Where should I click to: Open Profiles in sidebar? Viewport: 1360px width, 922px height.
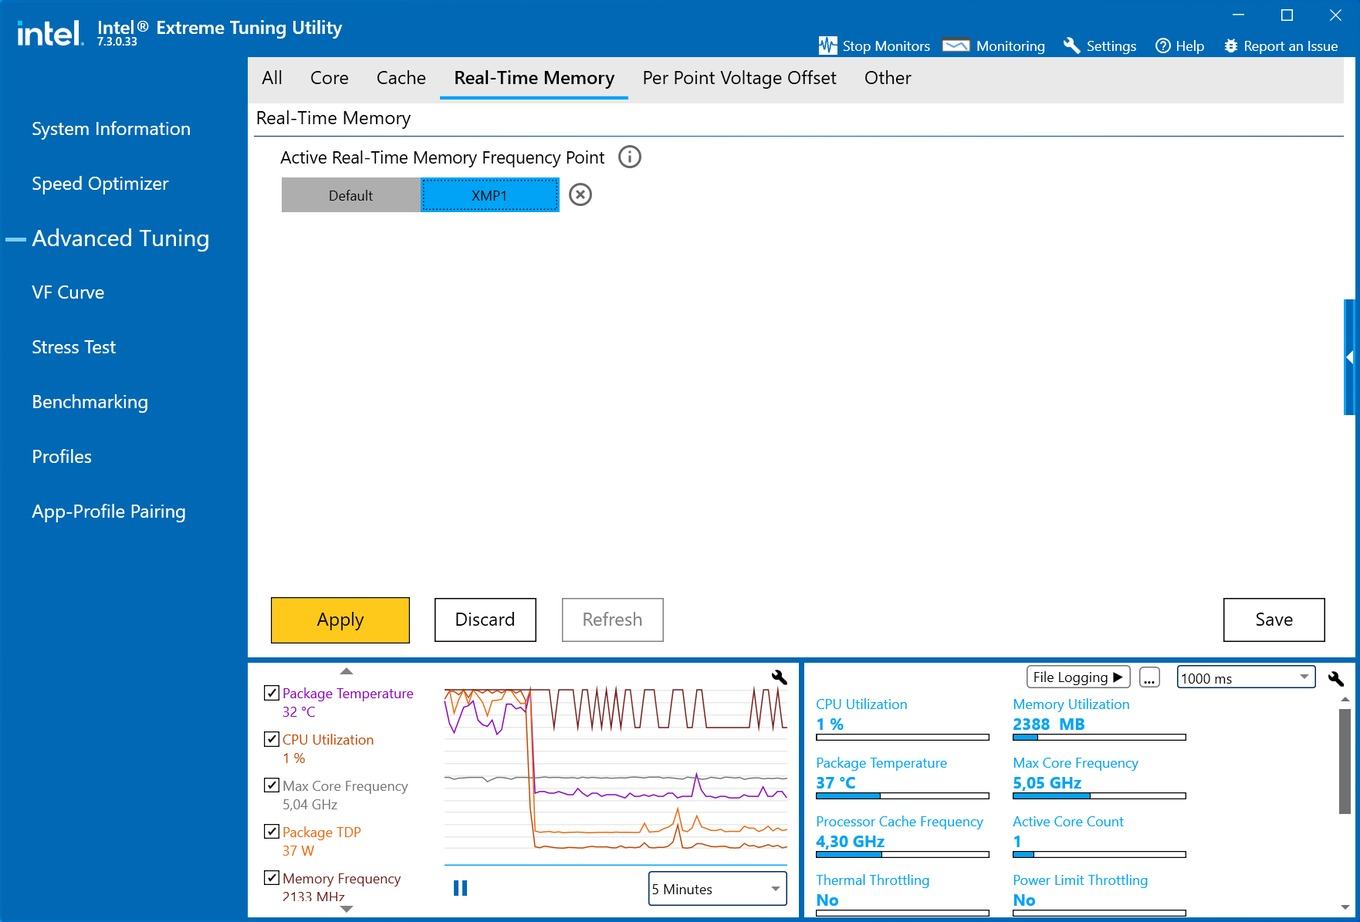(x=62, y=457)
